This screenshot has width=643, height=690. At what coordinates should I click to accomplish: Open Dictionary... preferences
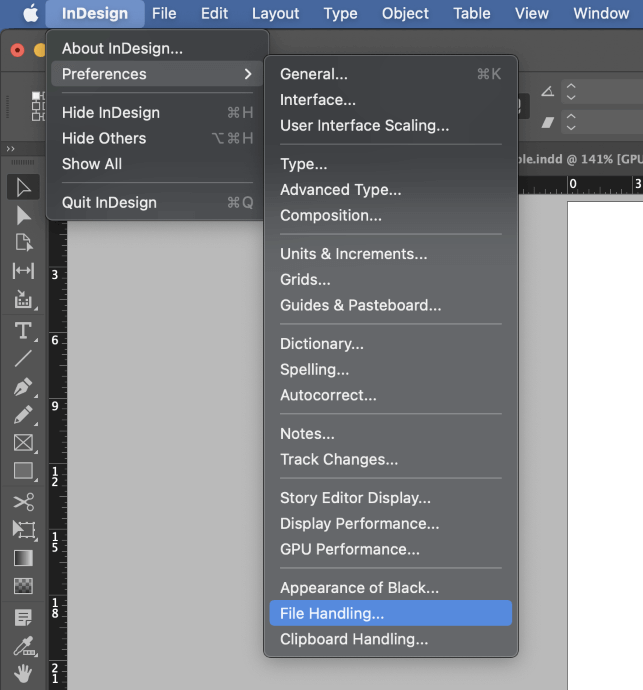click(x=391, y=344)
